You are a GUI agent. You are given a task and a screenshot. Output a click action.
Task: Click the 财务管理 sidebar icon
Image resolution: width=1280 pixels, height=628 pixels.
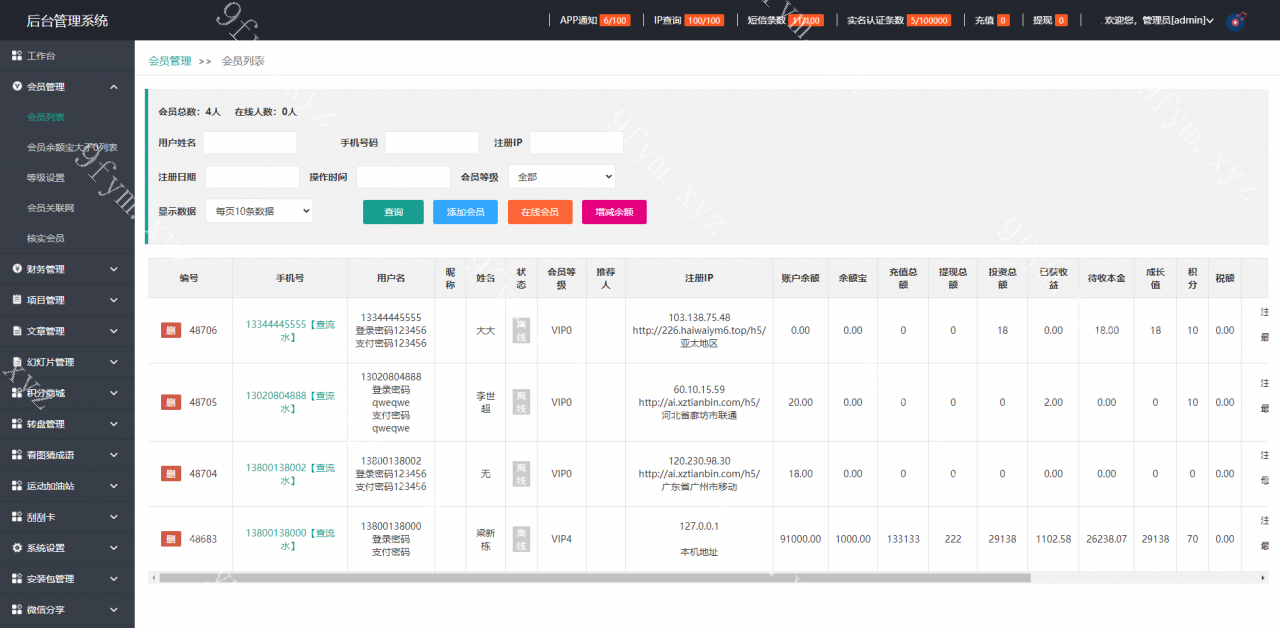[x=17, y=269]
